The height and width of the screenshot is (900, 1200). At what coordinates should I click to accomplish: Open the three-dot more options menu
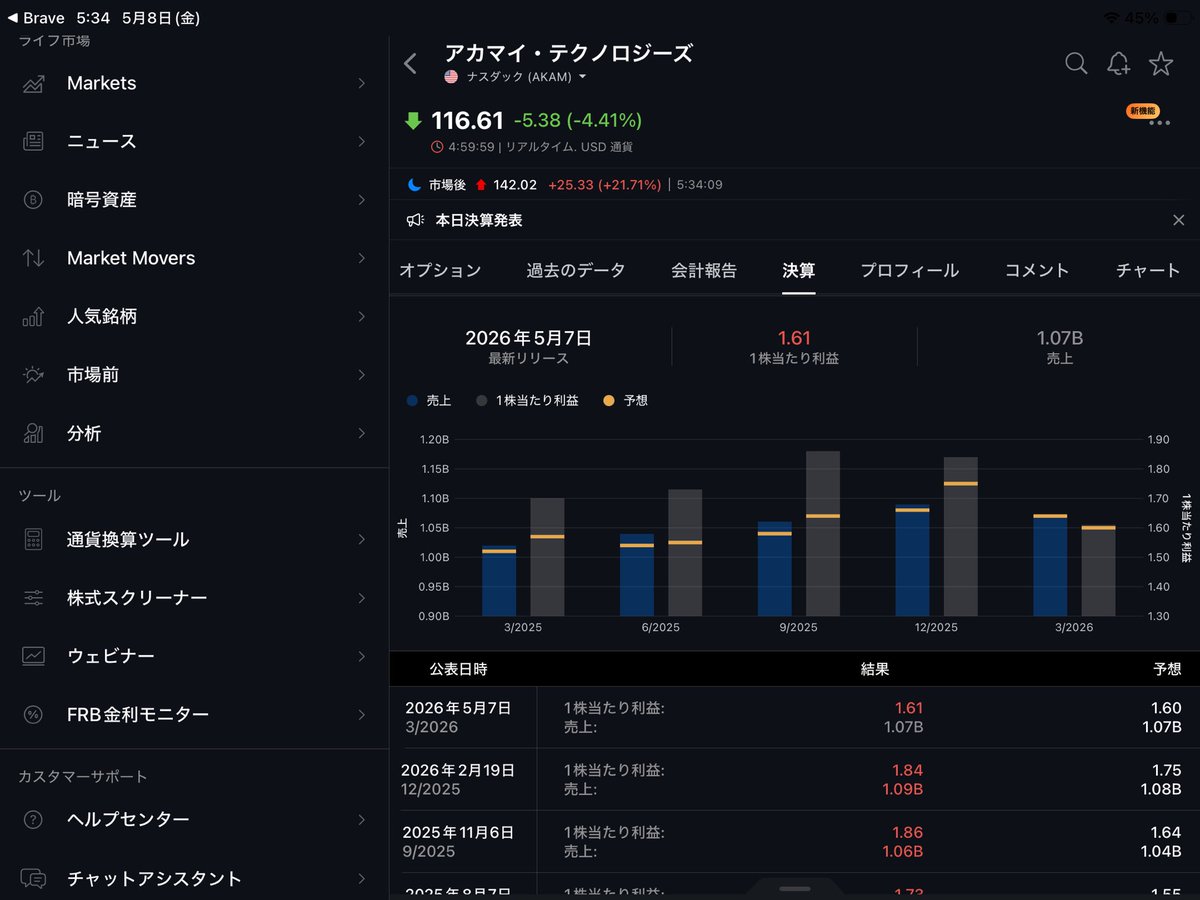(x=1160, y=123)
